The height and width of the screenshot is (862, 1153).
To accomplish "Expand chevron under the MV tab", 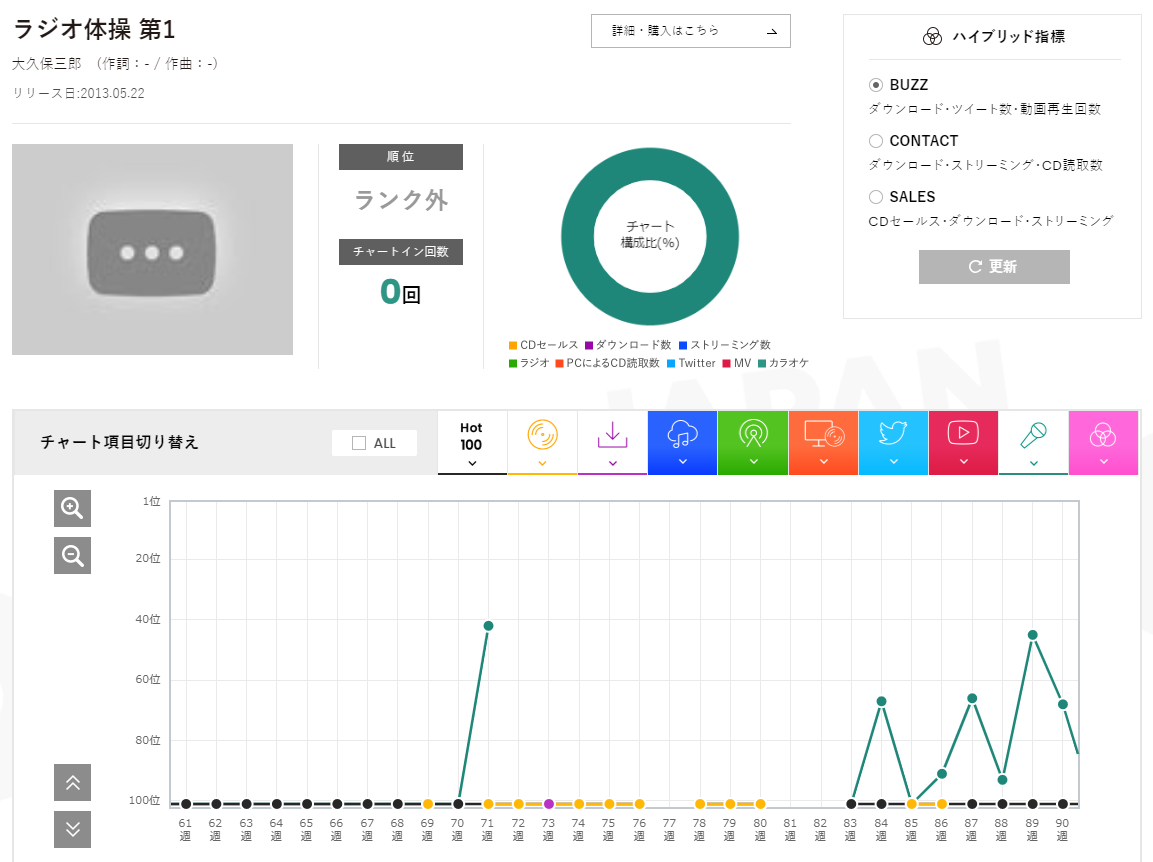I will (x=963, y=462).
